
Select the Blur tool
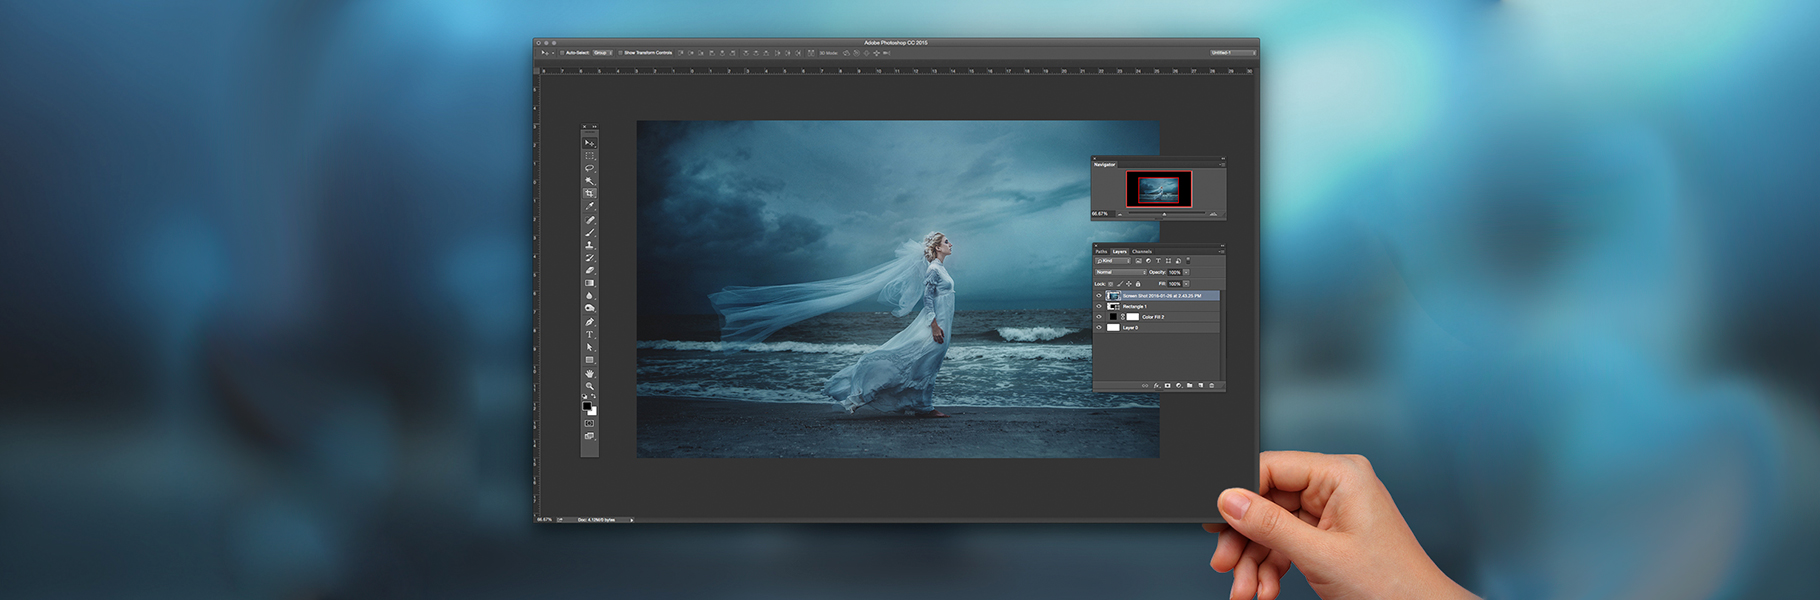(589, 296)
